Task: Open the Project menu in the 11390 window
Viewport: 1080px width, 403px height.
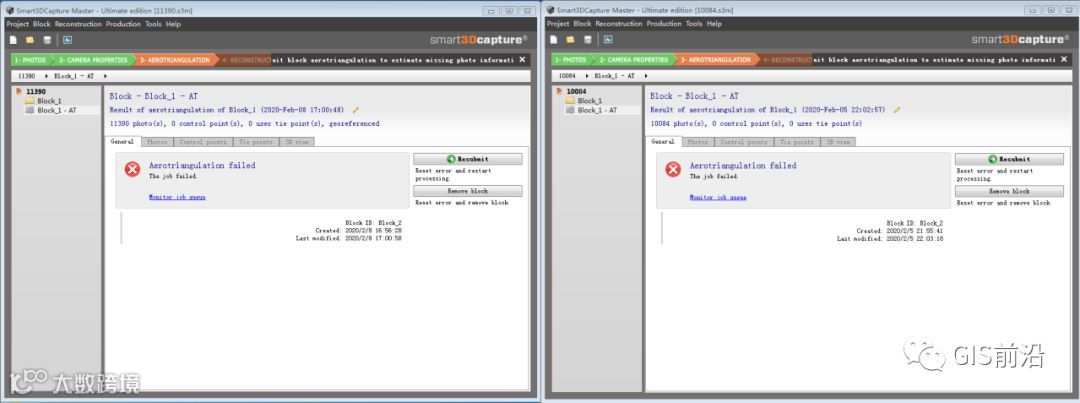Action: [17, 24]
